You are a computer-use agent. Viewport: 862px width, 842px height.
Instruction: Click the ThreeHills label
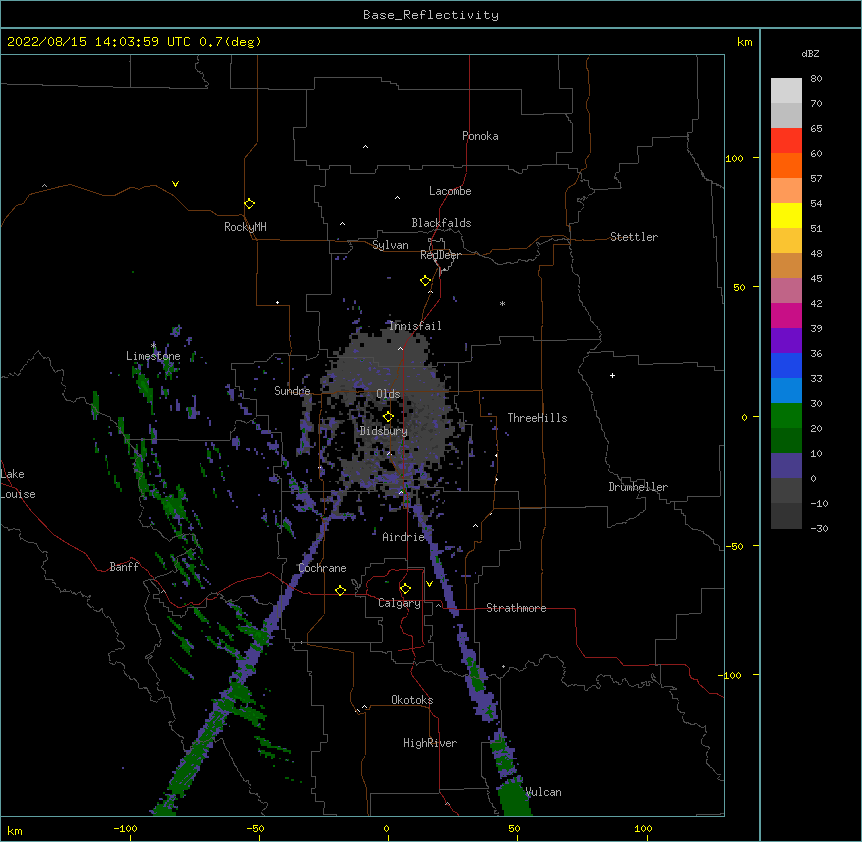537,418
